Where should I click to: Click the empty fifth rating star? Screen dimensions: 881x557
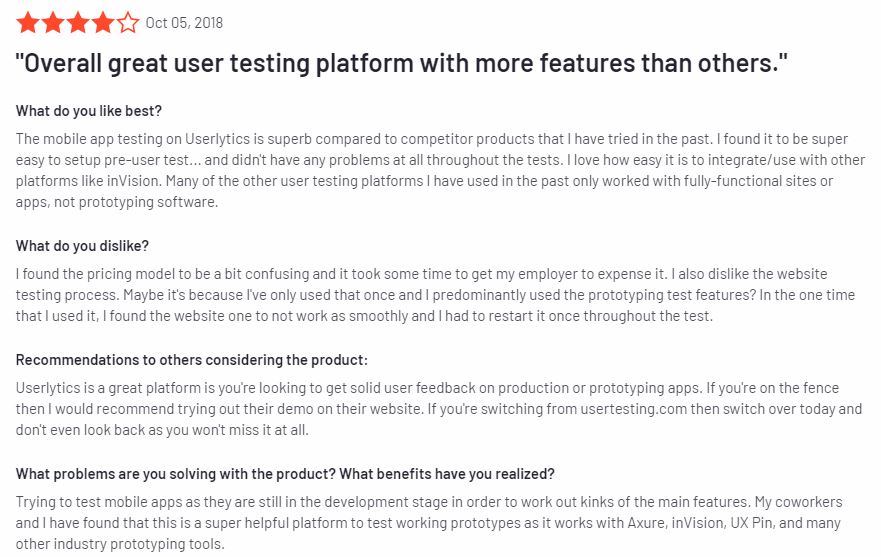pos(128,23)
